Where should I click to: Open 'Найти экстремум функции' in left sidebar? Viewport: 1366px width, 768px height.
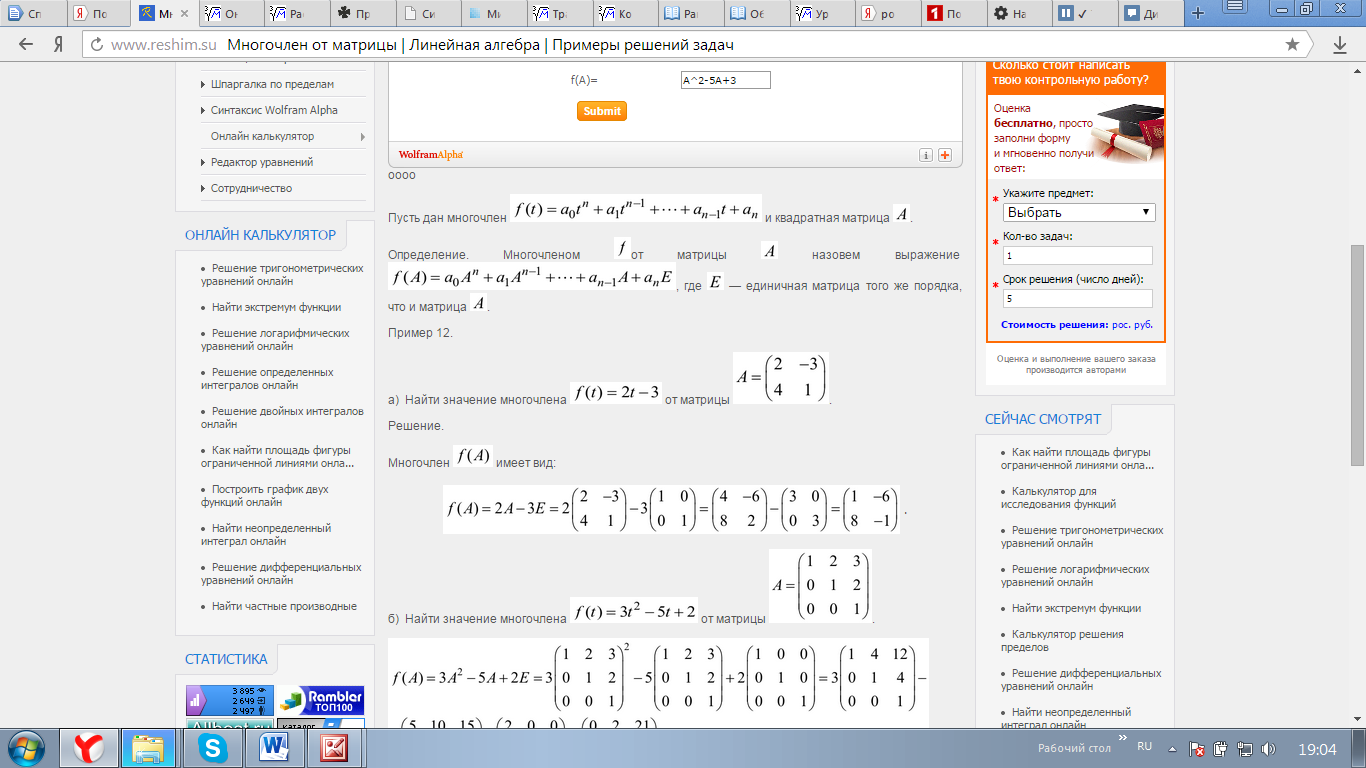[276, 307]
